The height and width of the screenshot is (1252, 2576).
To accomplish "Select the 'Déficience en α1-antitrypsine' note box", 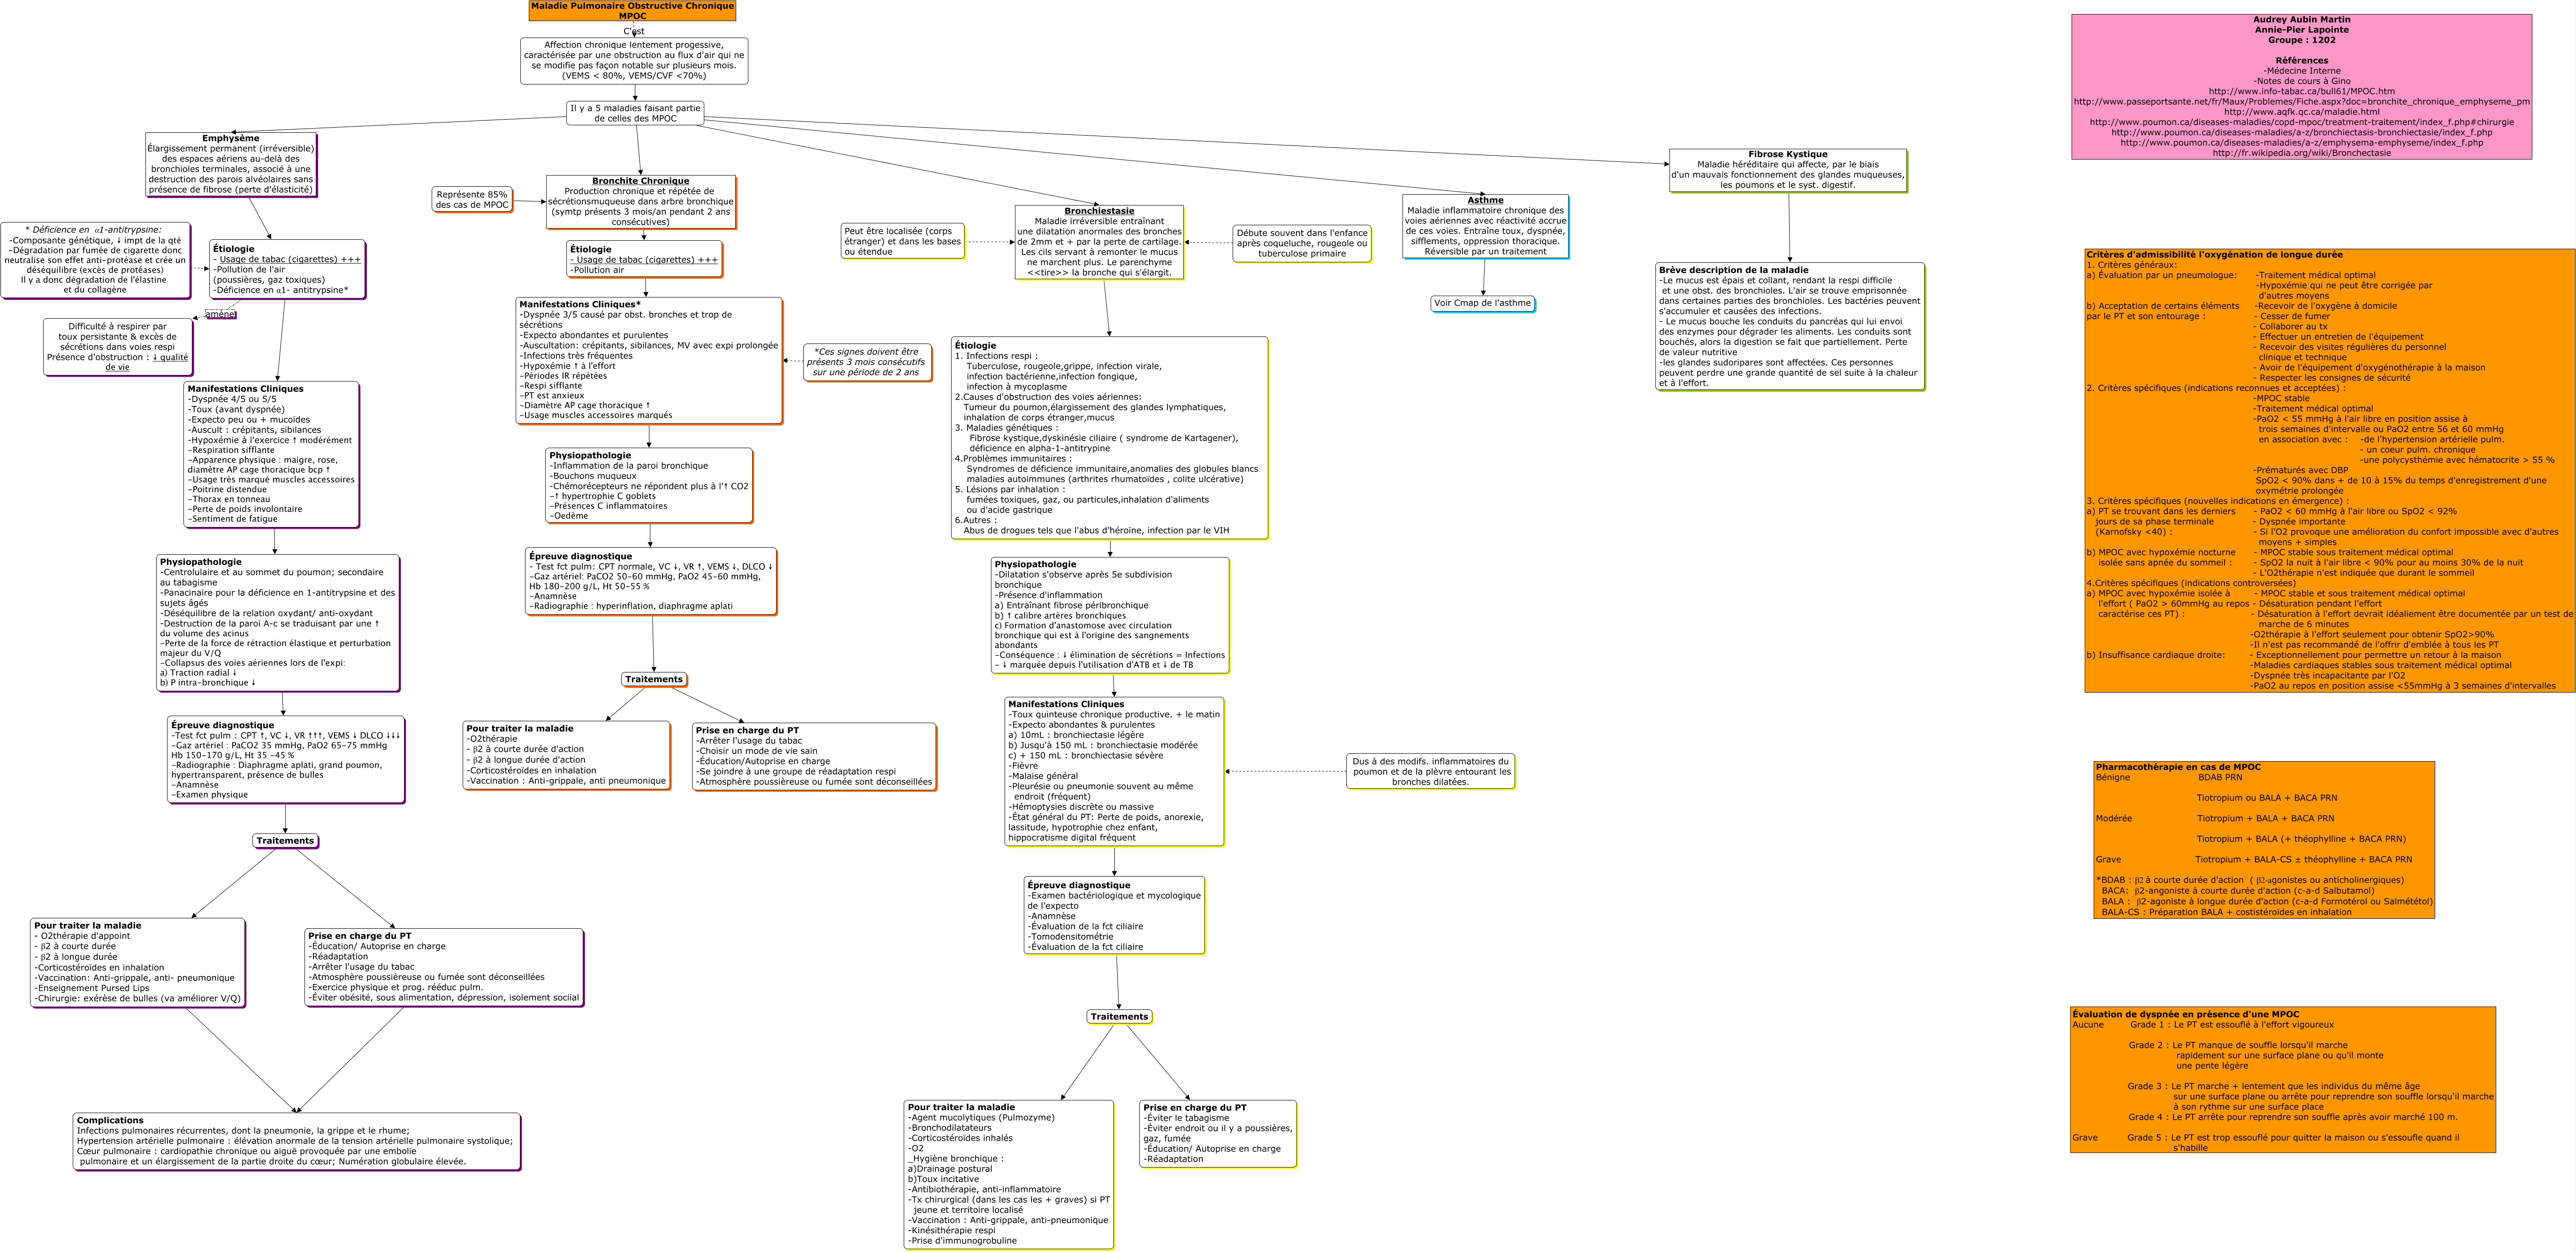I will coord(95,260).
